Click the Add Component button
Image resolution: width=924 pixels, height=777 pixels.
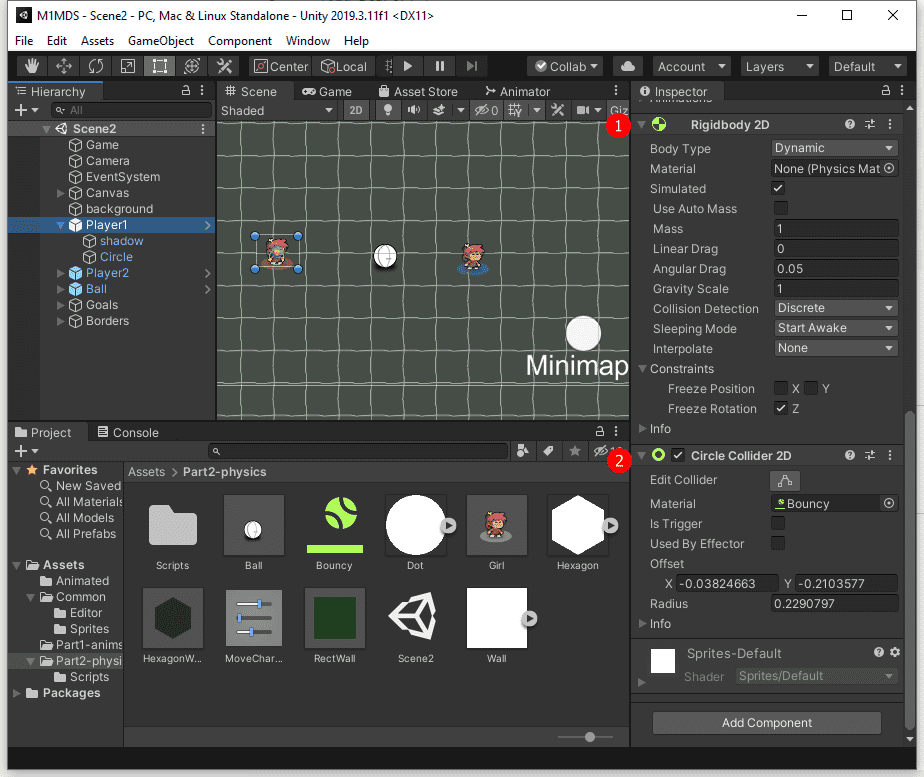tap(766, 723)
